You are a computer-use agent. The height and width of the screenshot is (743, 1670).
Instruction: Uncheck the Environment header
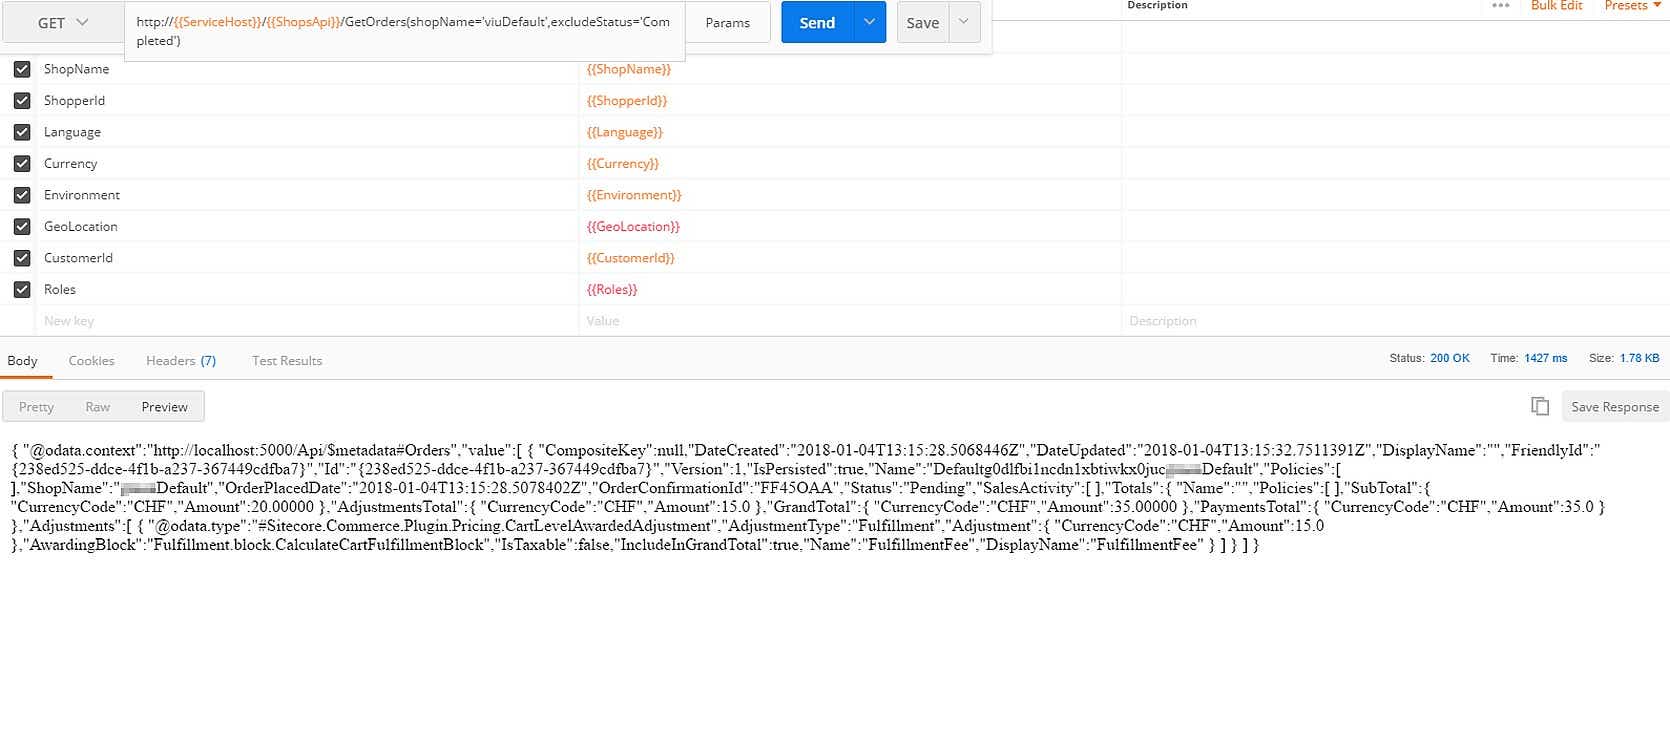point(22,195)
